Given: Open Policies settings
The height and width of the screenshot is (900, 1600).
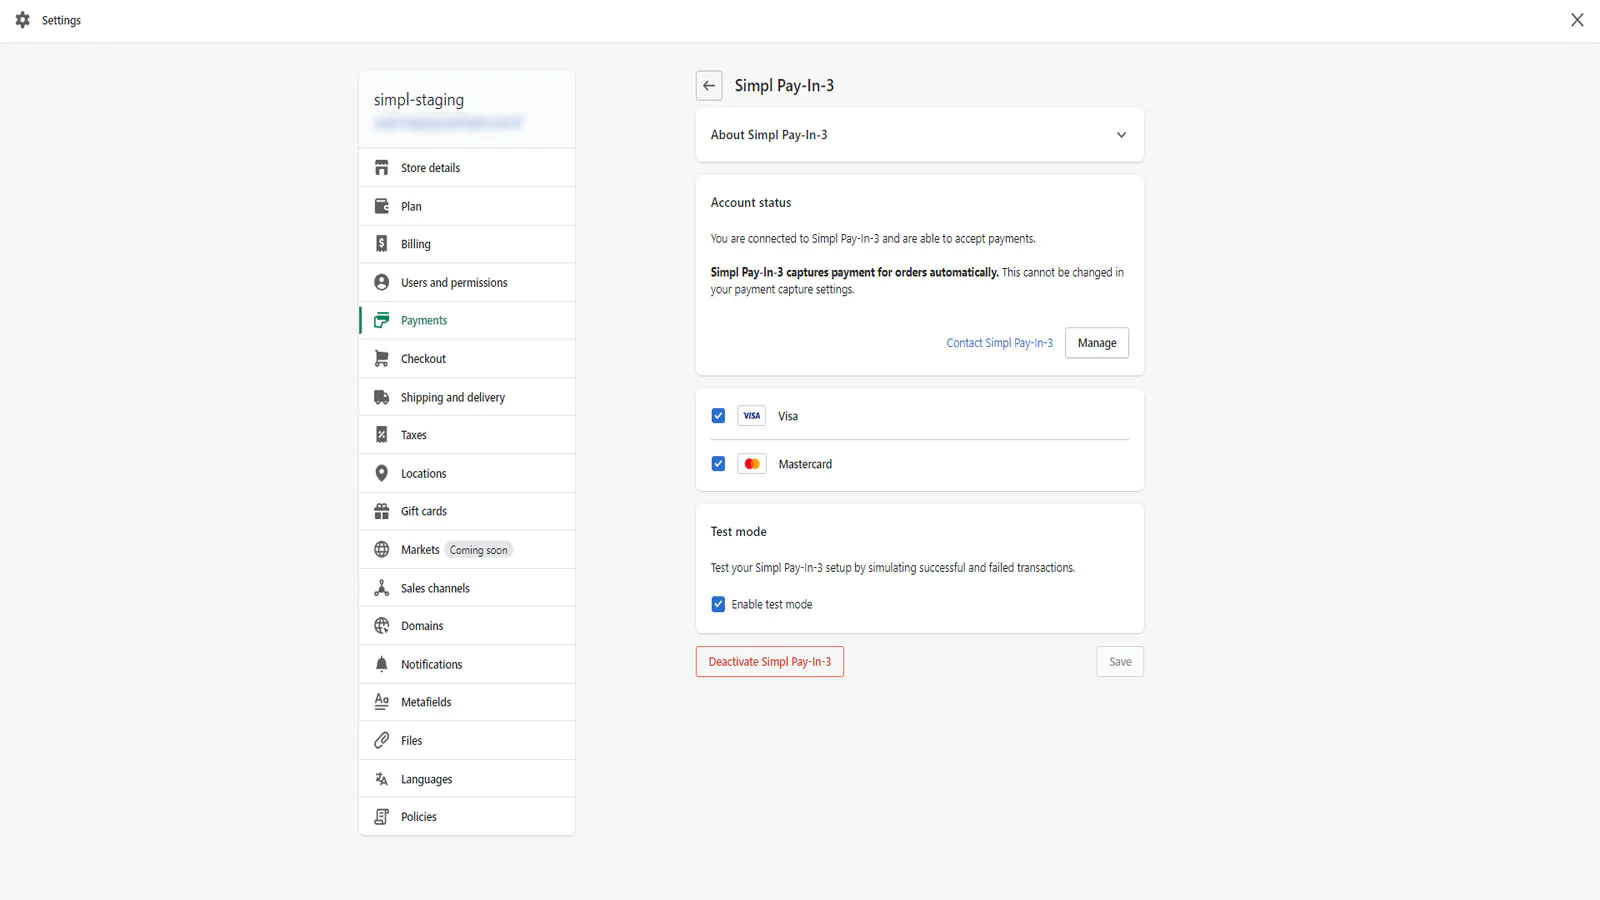Looking at the screenshot, I should click(x=467, y=817).
